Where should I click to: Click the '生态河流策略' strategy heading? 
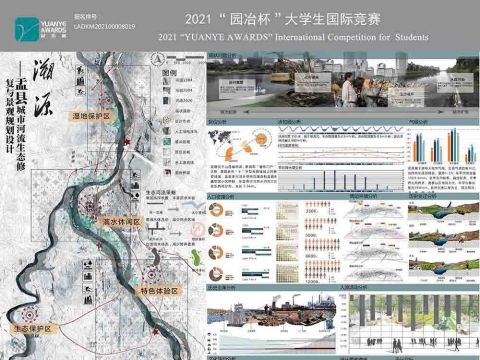(x=161, y=192)
